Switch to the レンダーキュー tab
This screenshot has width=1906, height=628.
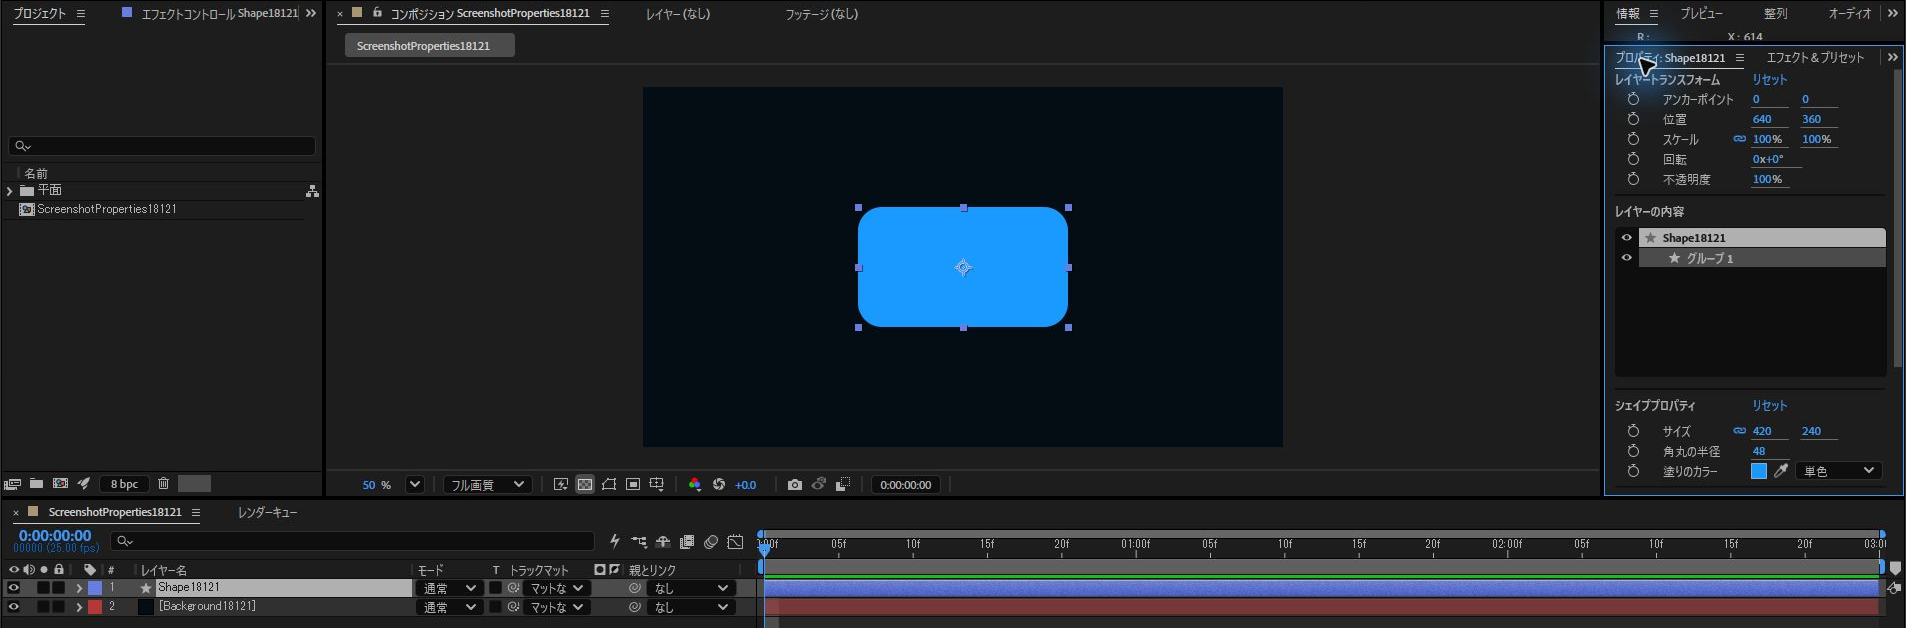268,512
